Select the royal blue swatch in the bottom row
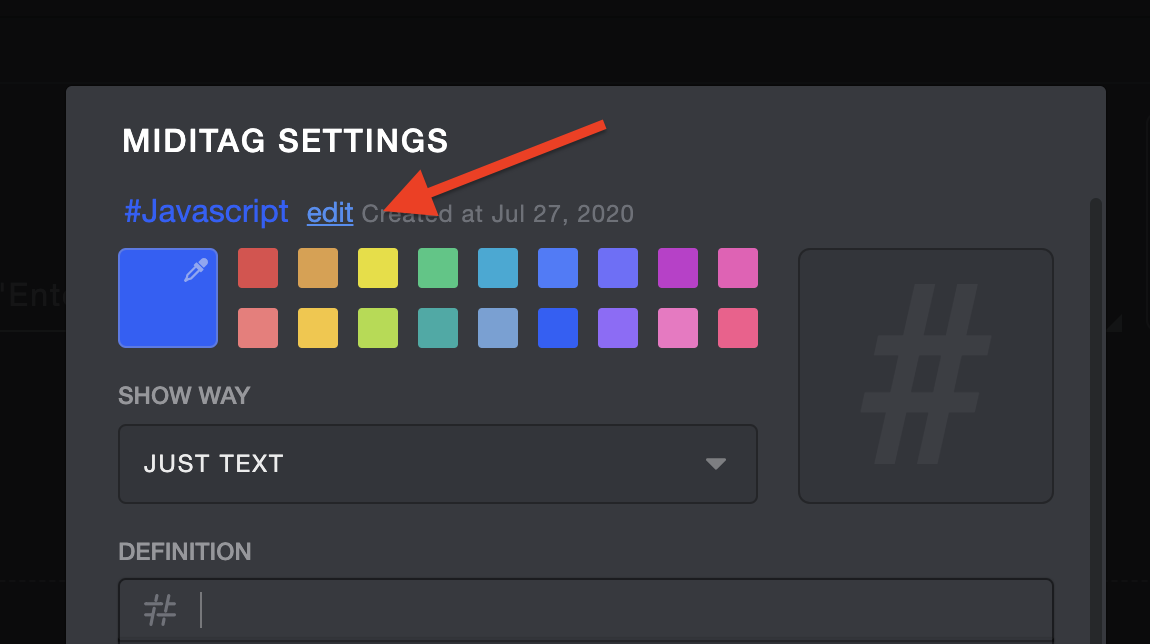1150x644 pixels. (x=558, y=328)
